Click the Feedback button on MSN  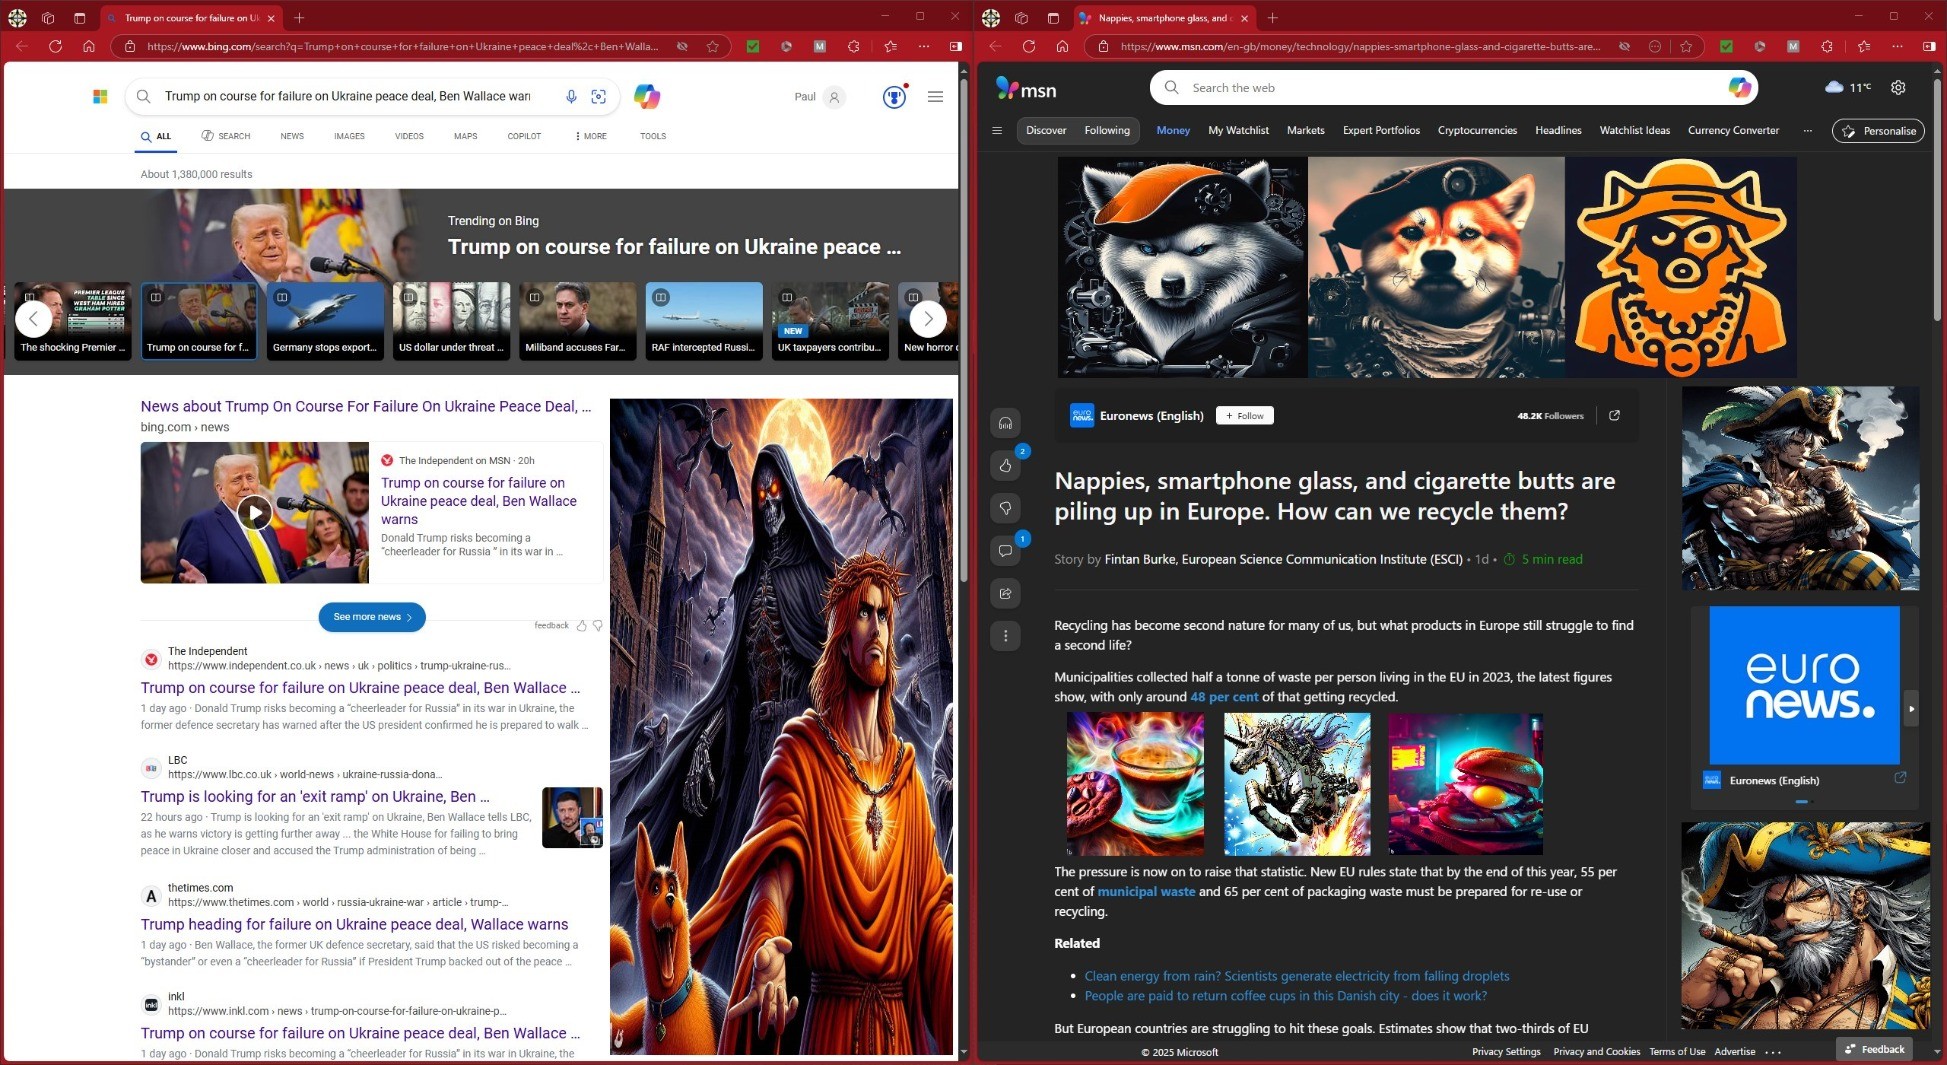pos(1874,1049)
